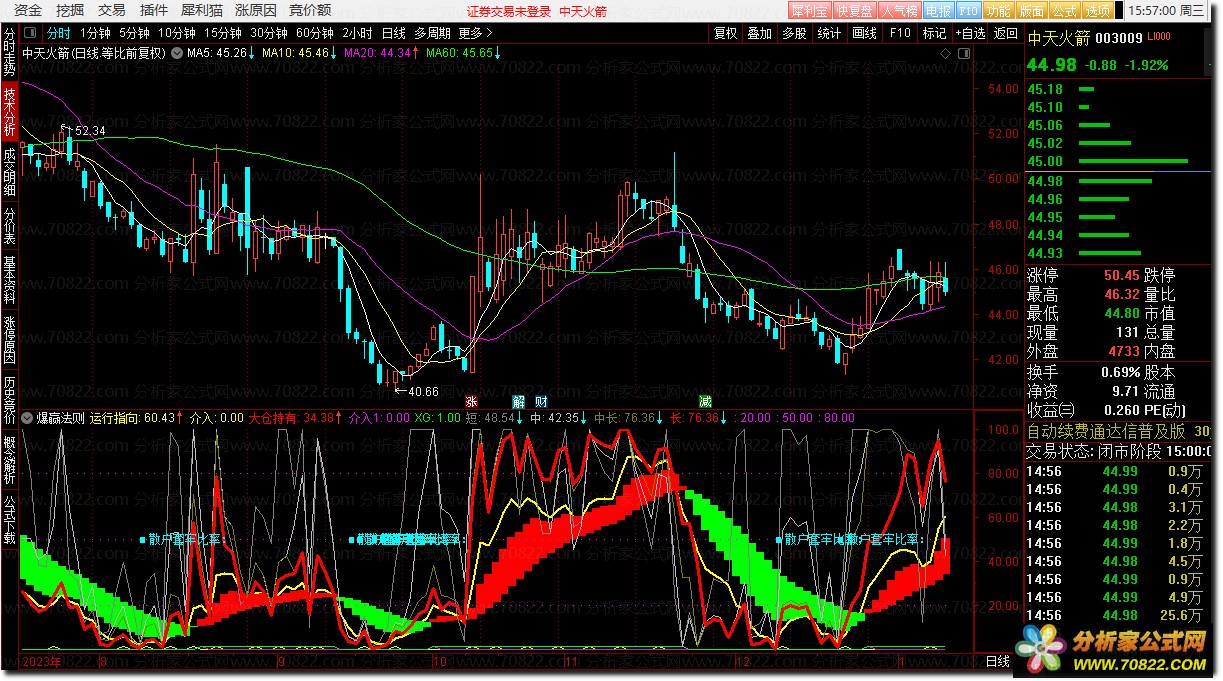Viewport: 1223px width, 681px height.
Task: Click the 返回 back button
Action: [x=1005, y=33]
